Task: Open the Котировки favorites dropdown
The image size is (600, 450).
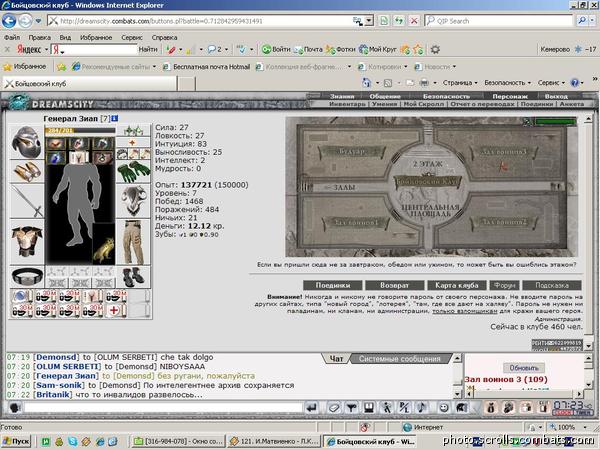Action: 383,67
